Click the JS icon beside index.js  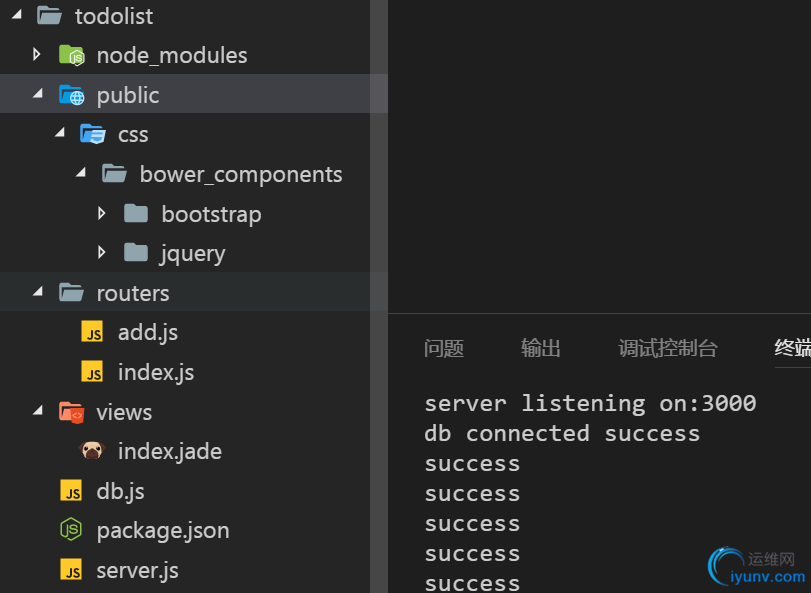(92, 372)
